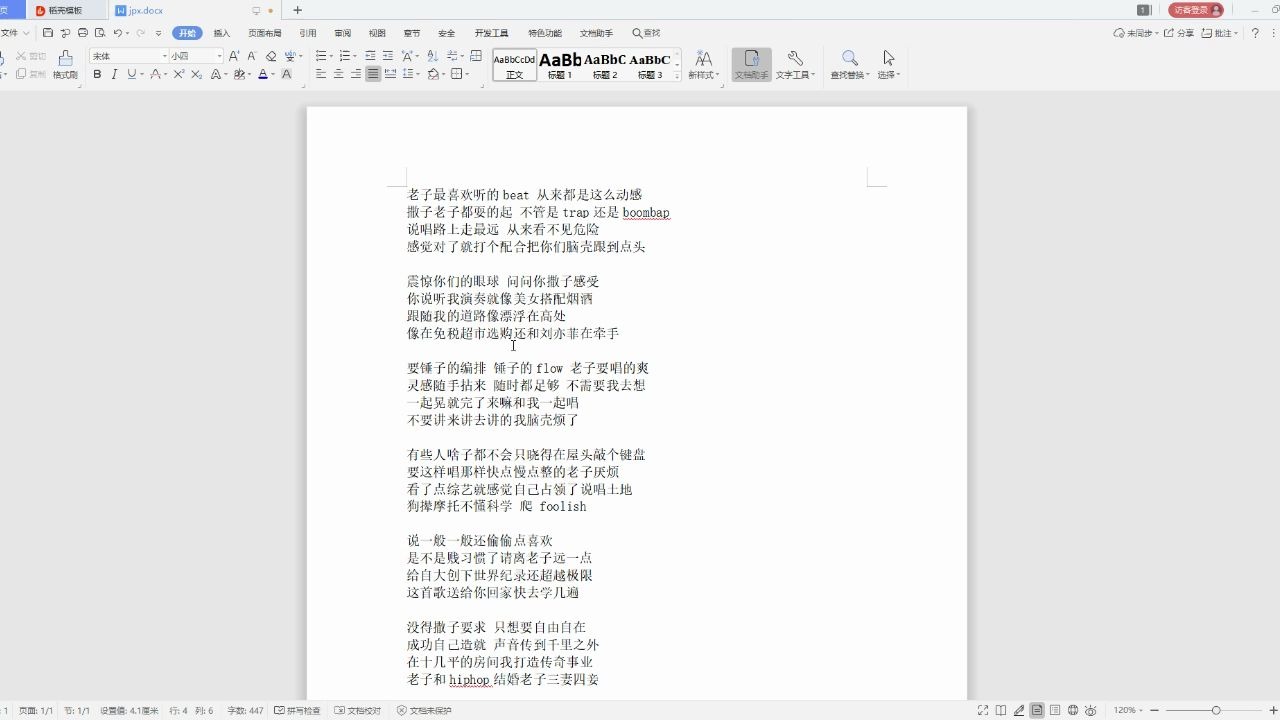Image resolution: width=1280 pixels, height=720 pixels.
Task: Toggle Italic formatting
Action: pyautogui.click(x=114, y=74)
